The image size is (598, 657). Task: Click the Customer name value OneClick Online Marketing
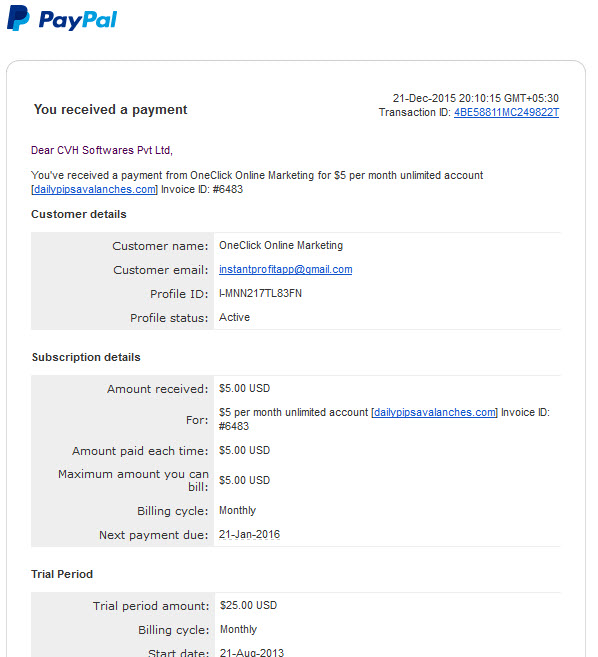[x=281, y=245]
